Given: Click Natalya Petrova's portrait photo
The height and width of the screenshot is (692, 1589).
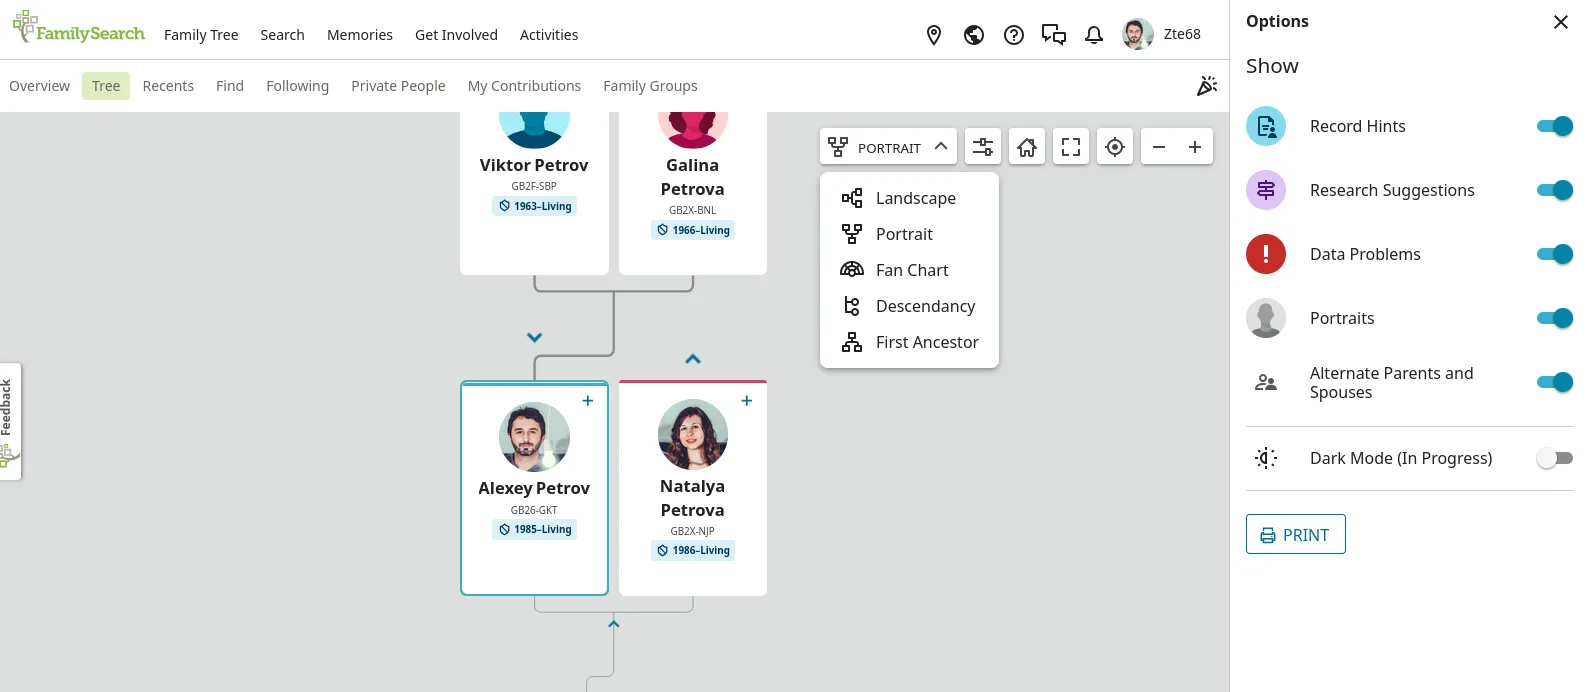Looking at the screenshot, I should coord(693,434).
